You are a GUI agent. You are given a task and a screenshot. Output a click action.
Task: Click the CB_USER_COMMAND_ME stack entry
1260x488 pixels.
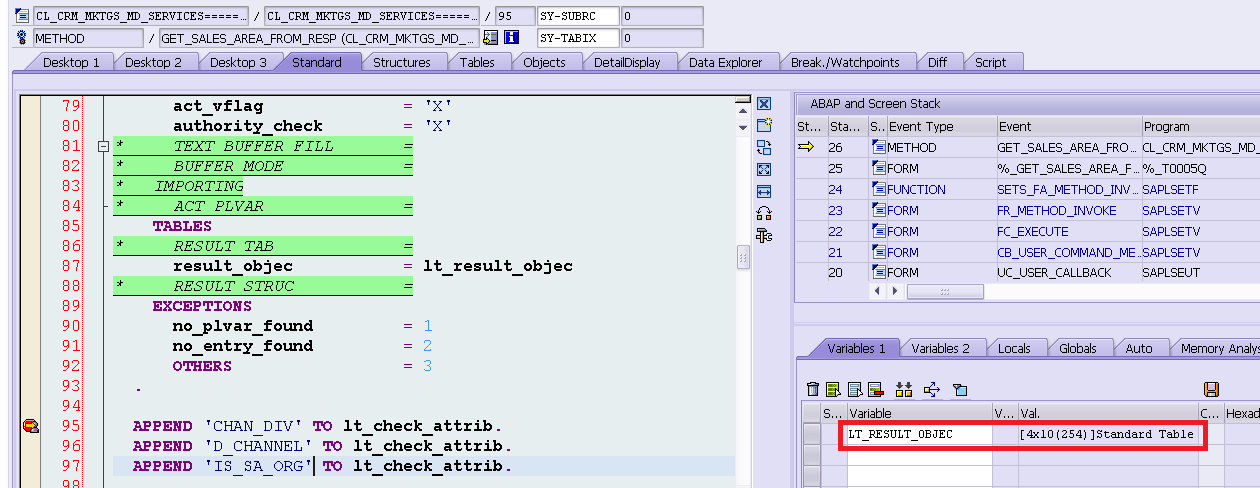tap(1067, 252)
